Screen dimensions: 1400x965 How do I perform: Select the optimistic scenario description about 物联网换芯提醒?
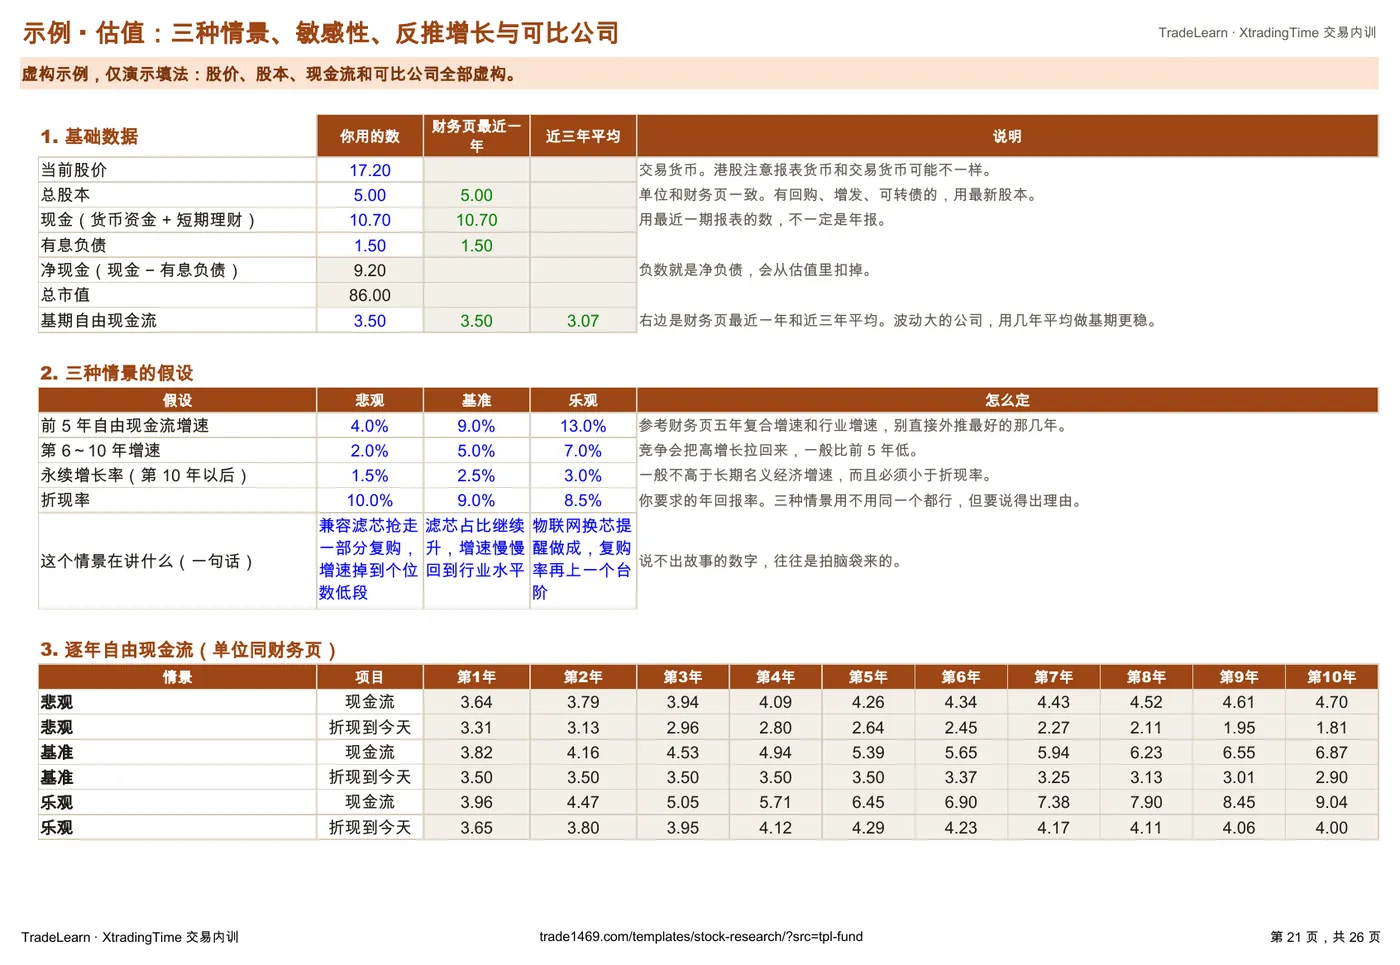point(583,560)
